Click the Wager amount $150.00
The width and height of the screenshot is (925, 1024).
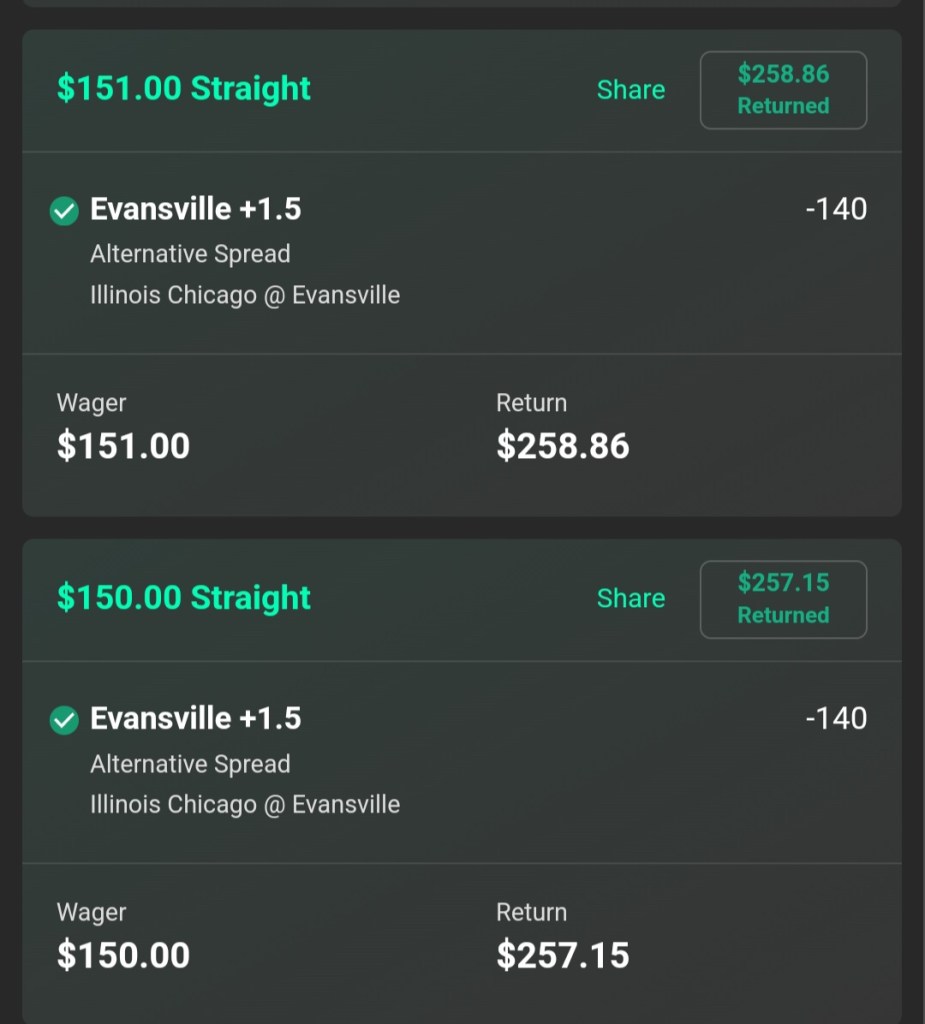click(x=123, y=955)
